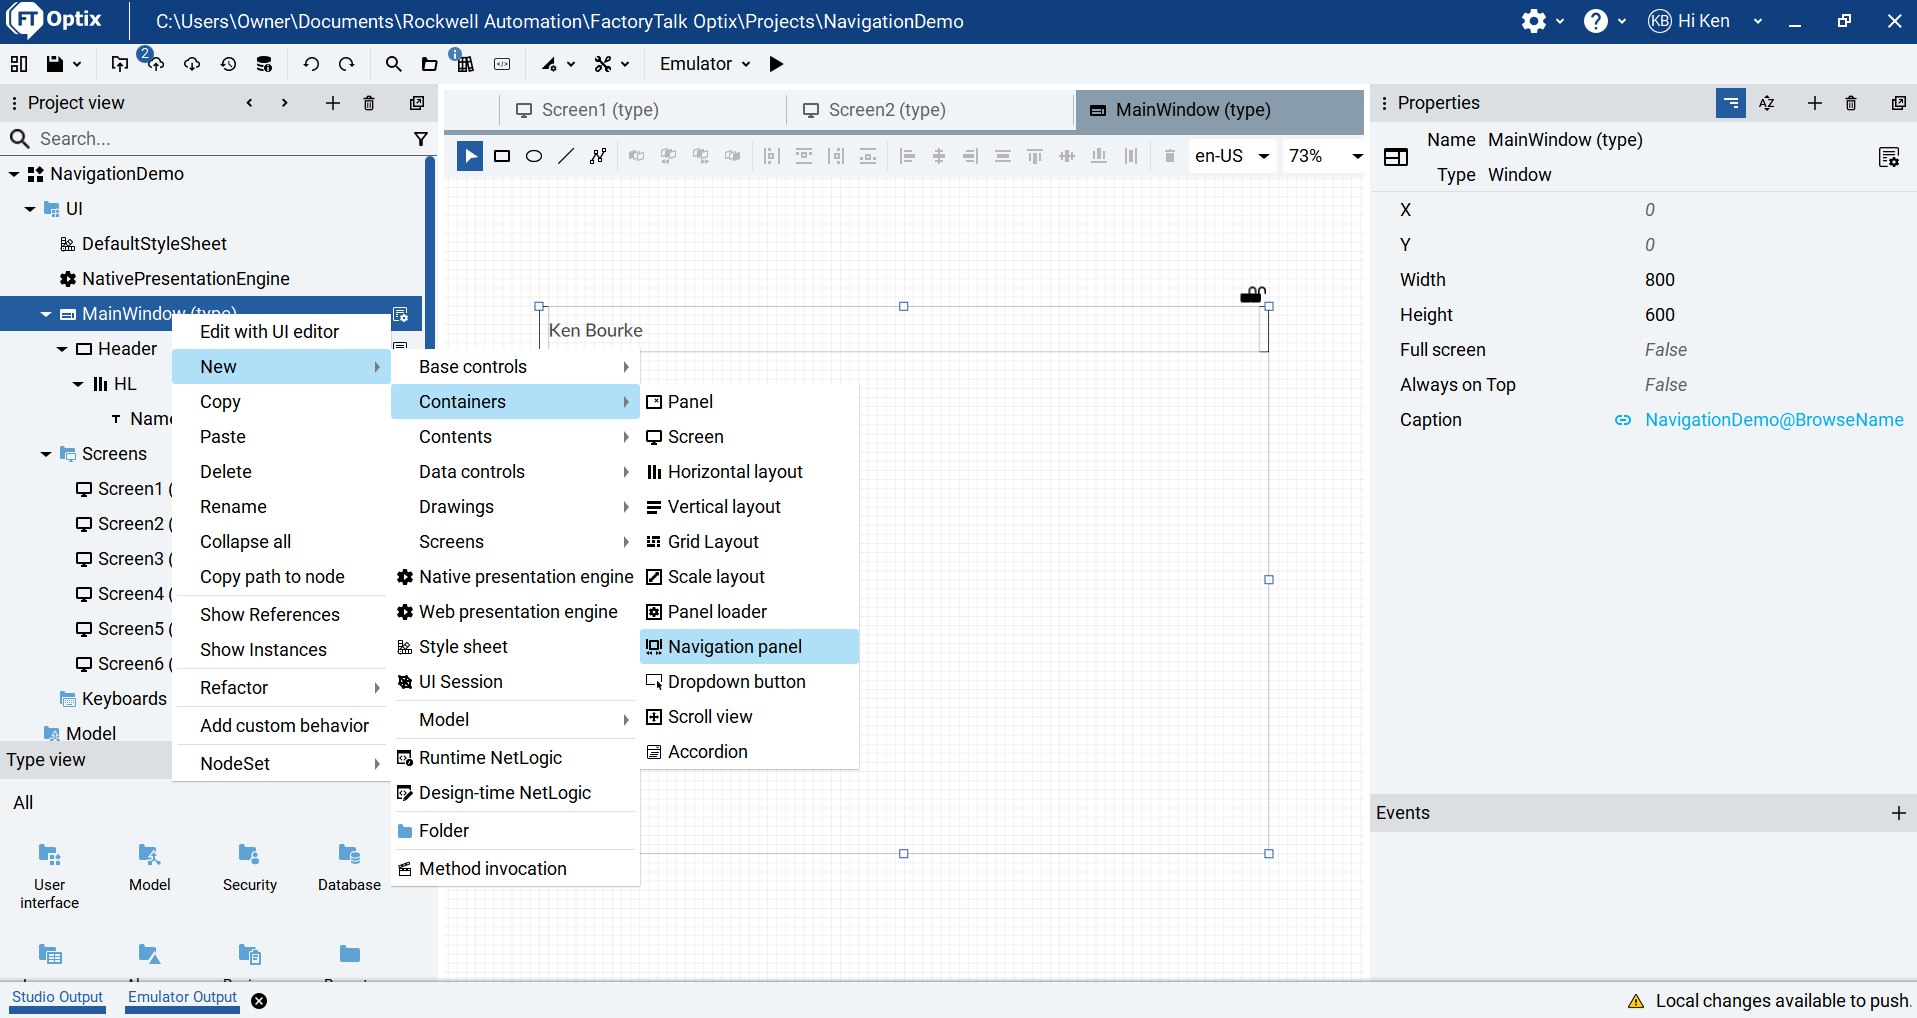Toggle the category grouping button in Properties
The image size is (1917, 1018).
click(1731, 103)
